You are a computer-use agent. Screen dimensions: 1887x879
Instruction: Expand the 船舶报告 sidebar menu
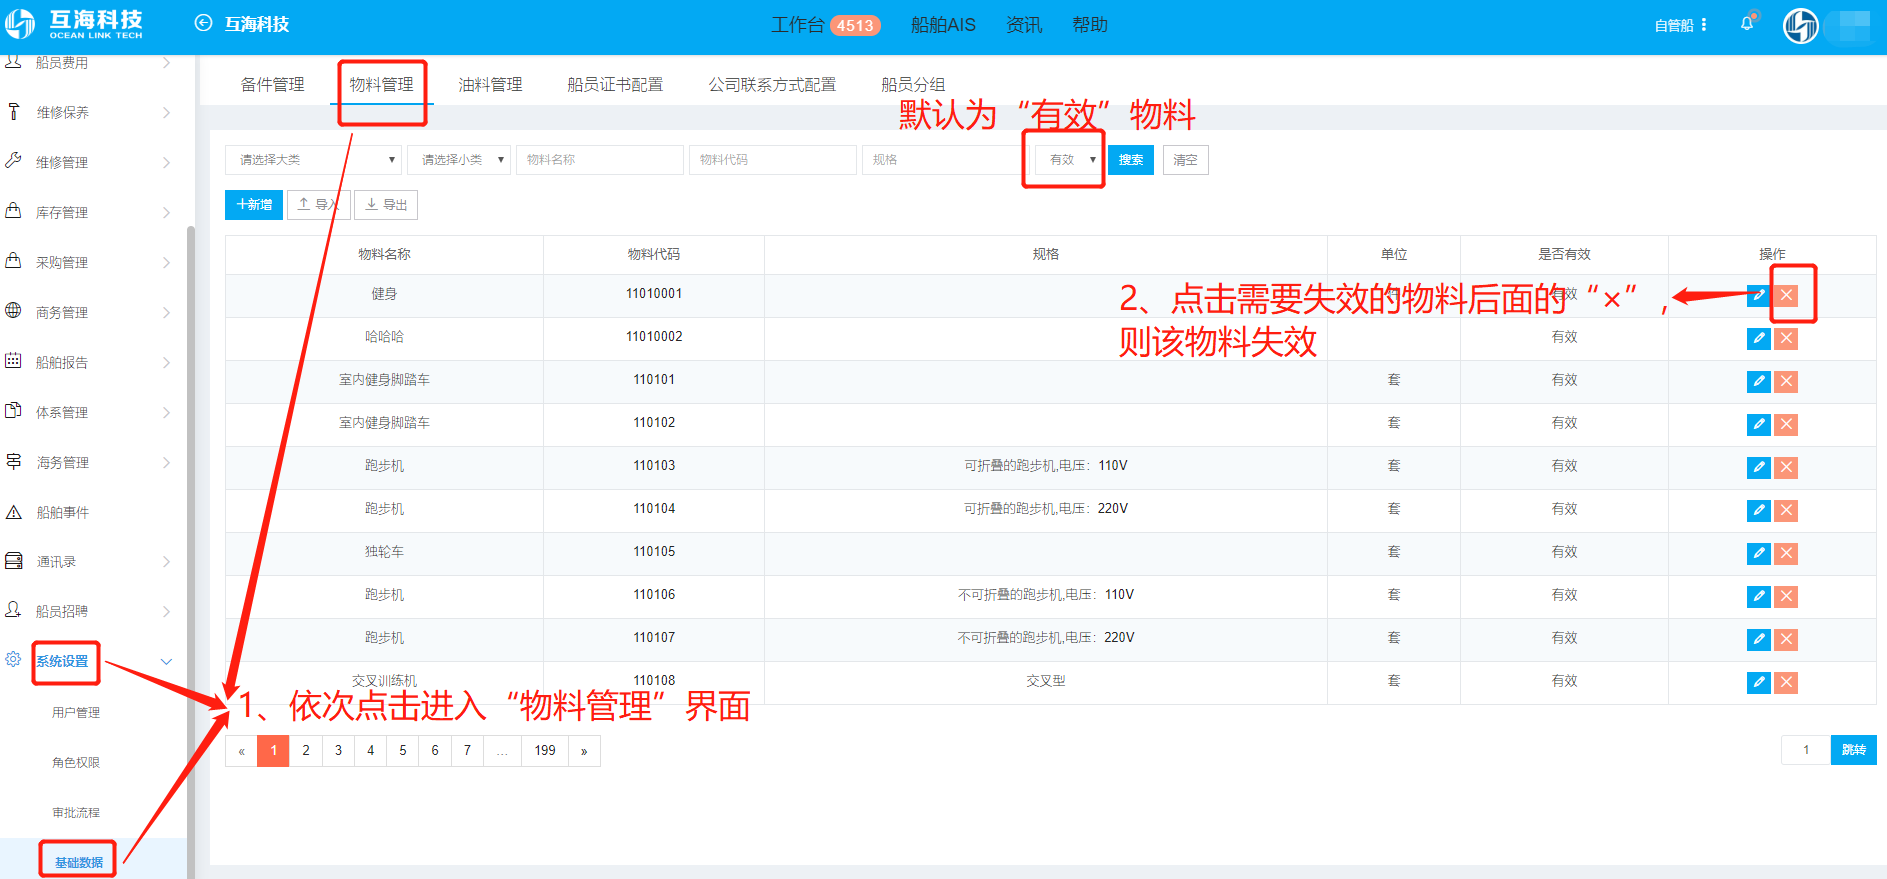166,362
